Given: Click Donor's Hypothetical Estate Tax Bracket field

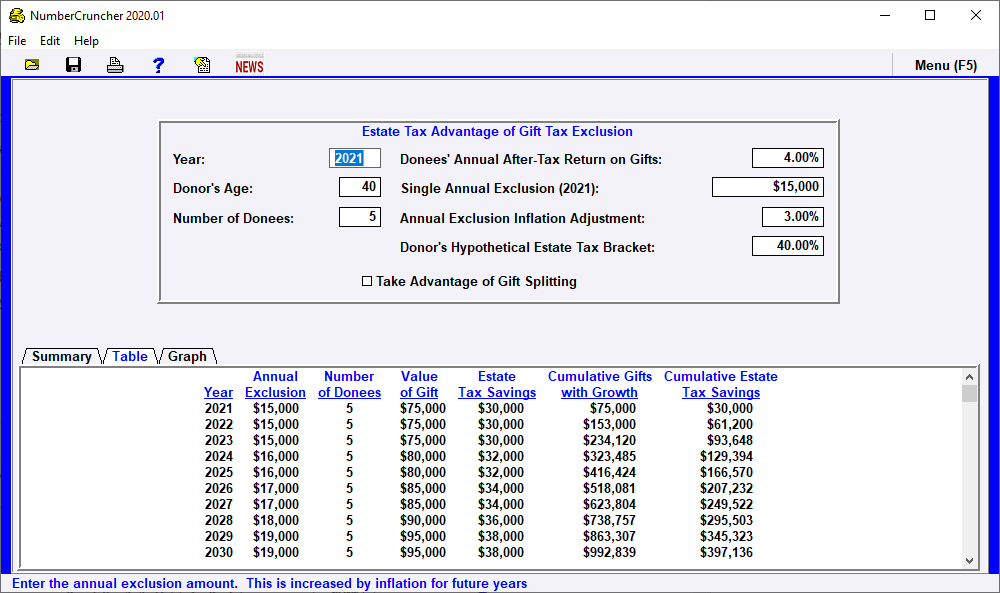Looking at the screenshot, I should click(788, 246).
